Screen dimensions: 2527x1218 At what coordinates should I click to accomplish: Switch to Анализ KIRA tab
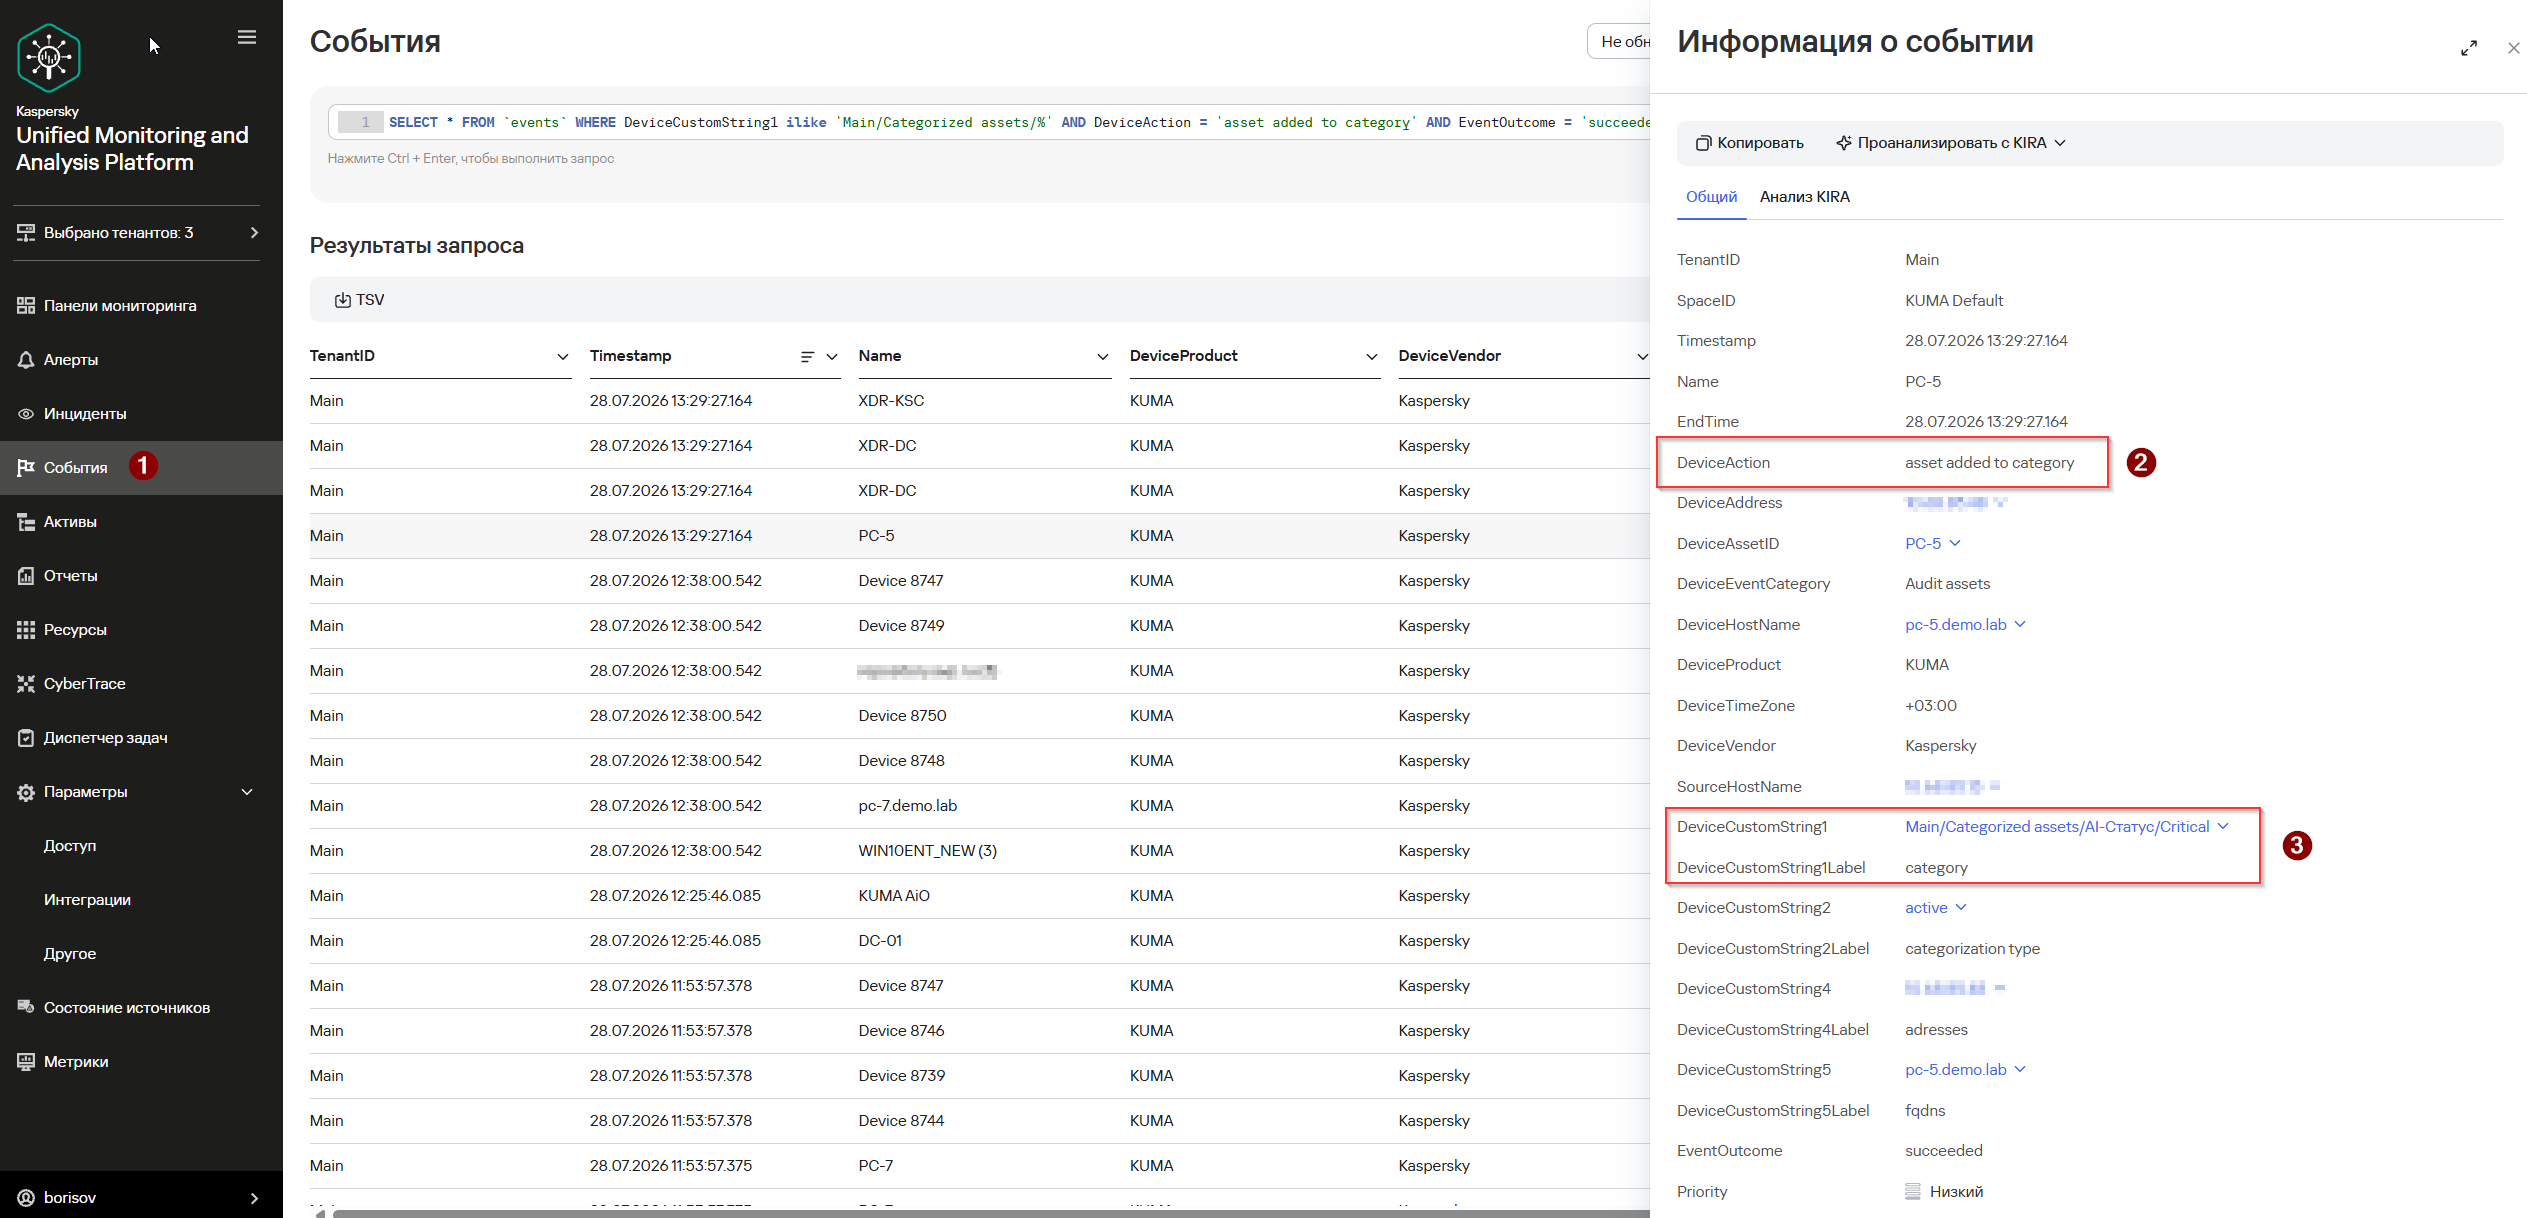pos(1805,197)
